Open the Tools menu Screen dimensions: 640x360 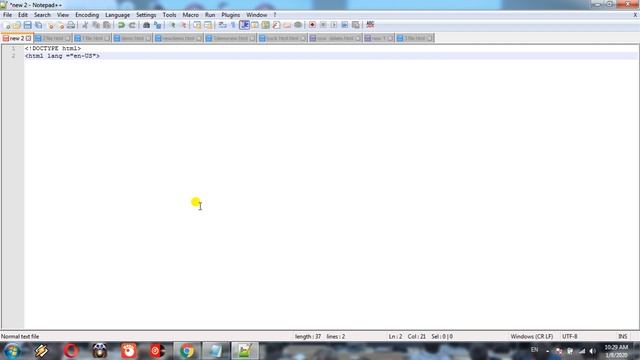pyautogui.click(x=169, y=15)
